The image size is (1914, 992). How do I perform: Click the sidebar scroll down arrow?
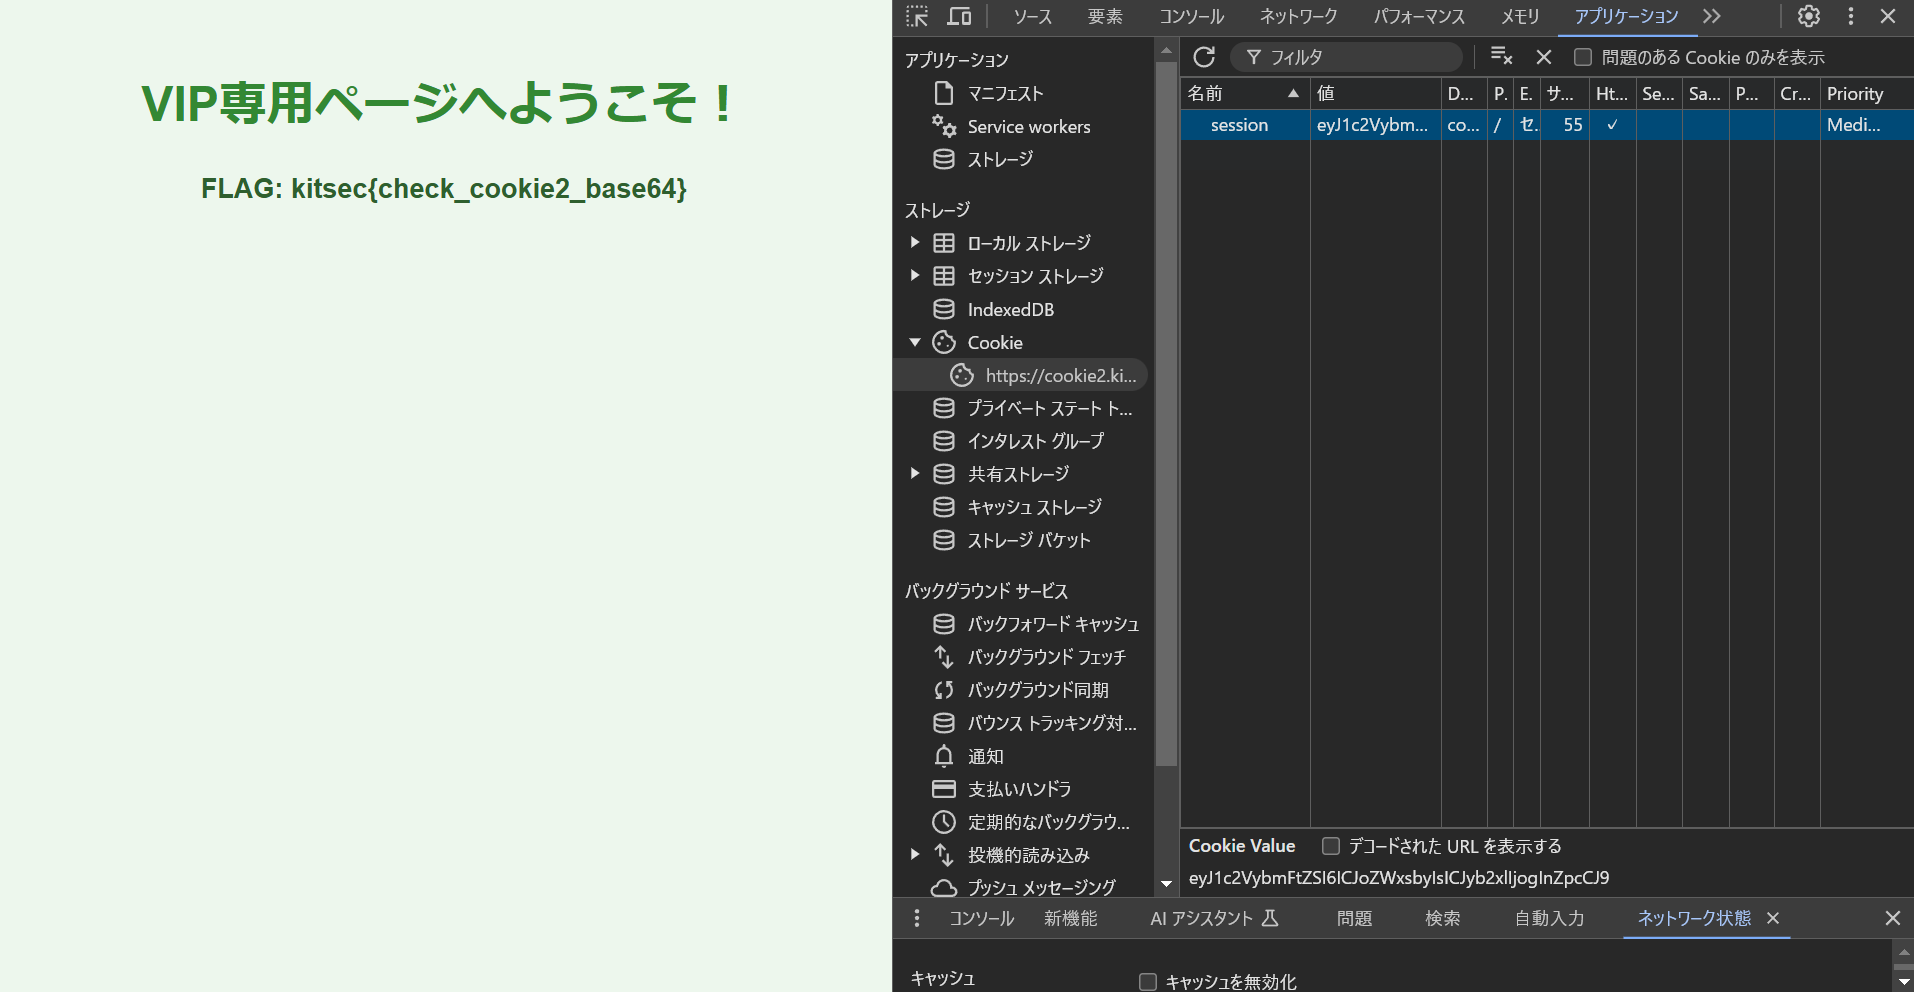tap(1166, 884)
